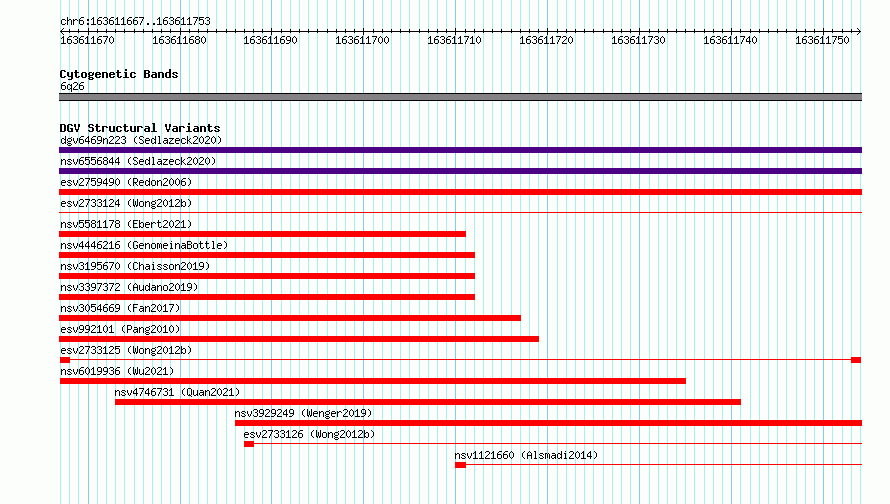Select the Cytogenetic Bands track title
Viewport: 890px width, 504px height.
[x=119, y=74]
